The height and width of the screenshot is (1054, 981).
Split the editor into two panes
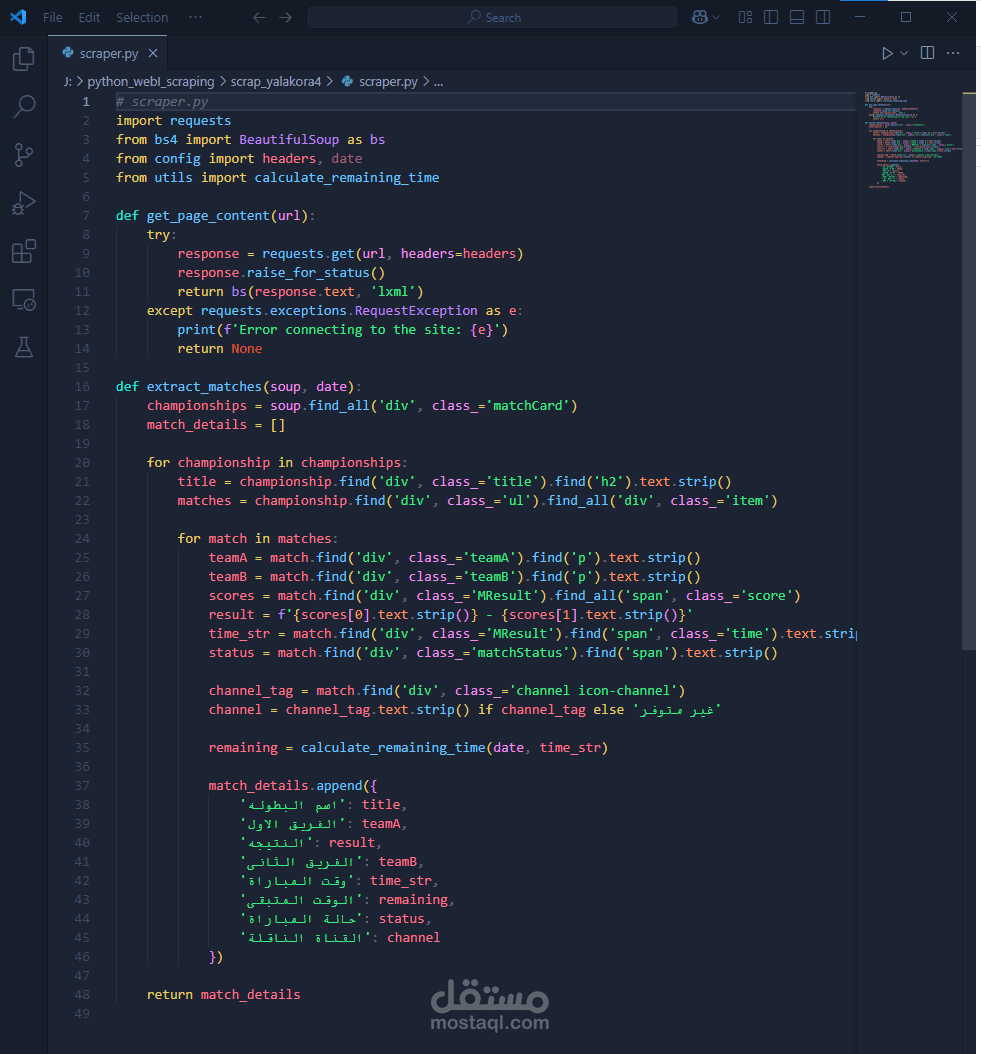(x=927, y=52)
